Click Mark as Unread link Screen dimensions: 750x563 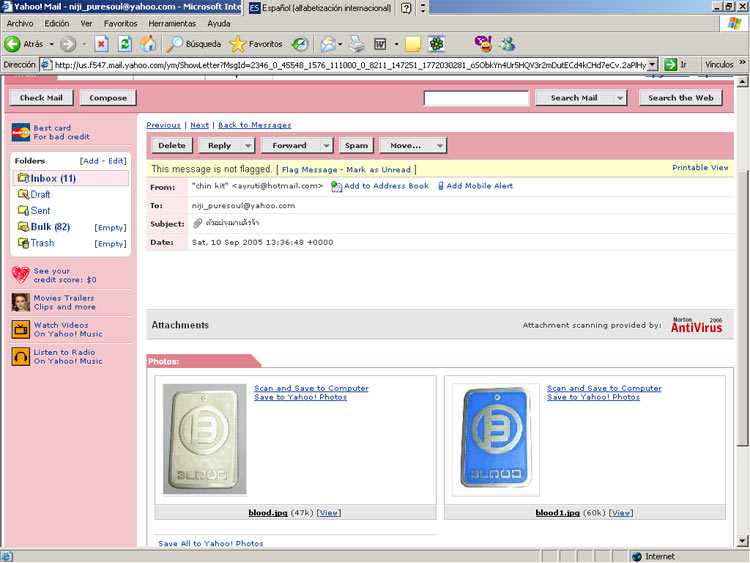(x=378, y=169)
